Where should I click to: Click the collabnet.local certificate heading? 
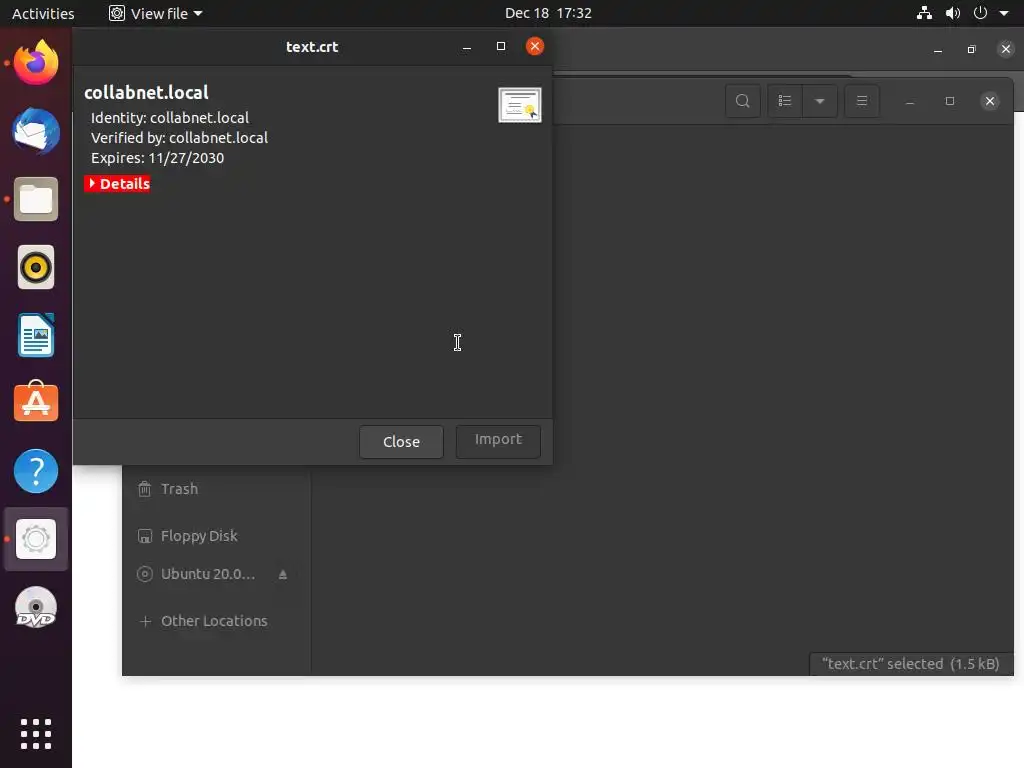(146, 93)
